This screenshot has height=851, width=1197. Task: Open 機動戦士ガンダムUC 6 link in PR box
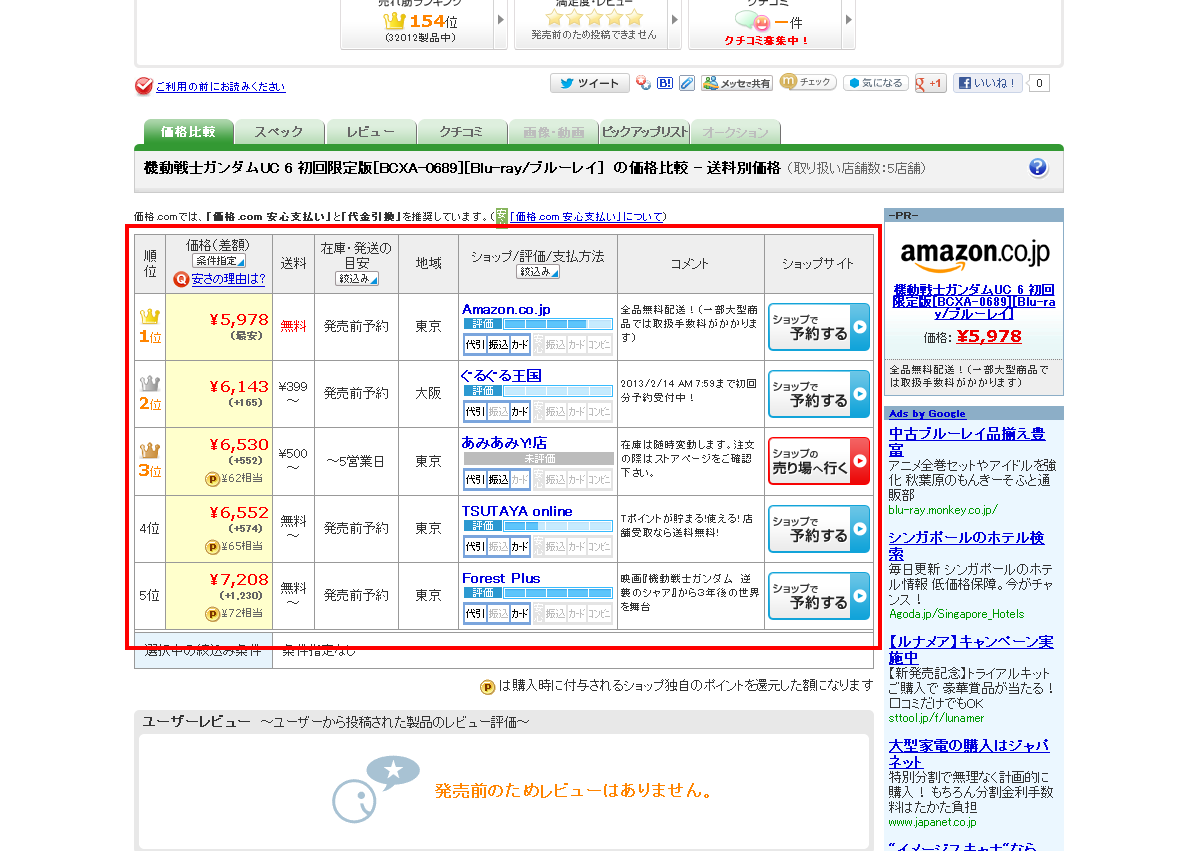tap(974, 301)
